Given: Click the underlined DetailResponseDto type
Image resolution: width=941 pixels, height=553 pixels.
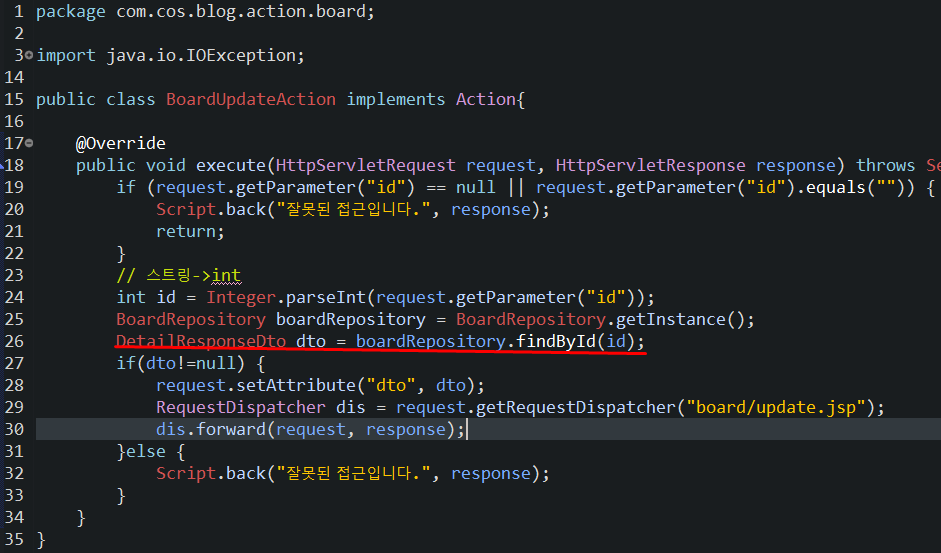Looking at the screenshot, I should [x=201, y=341].
